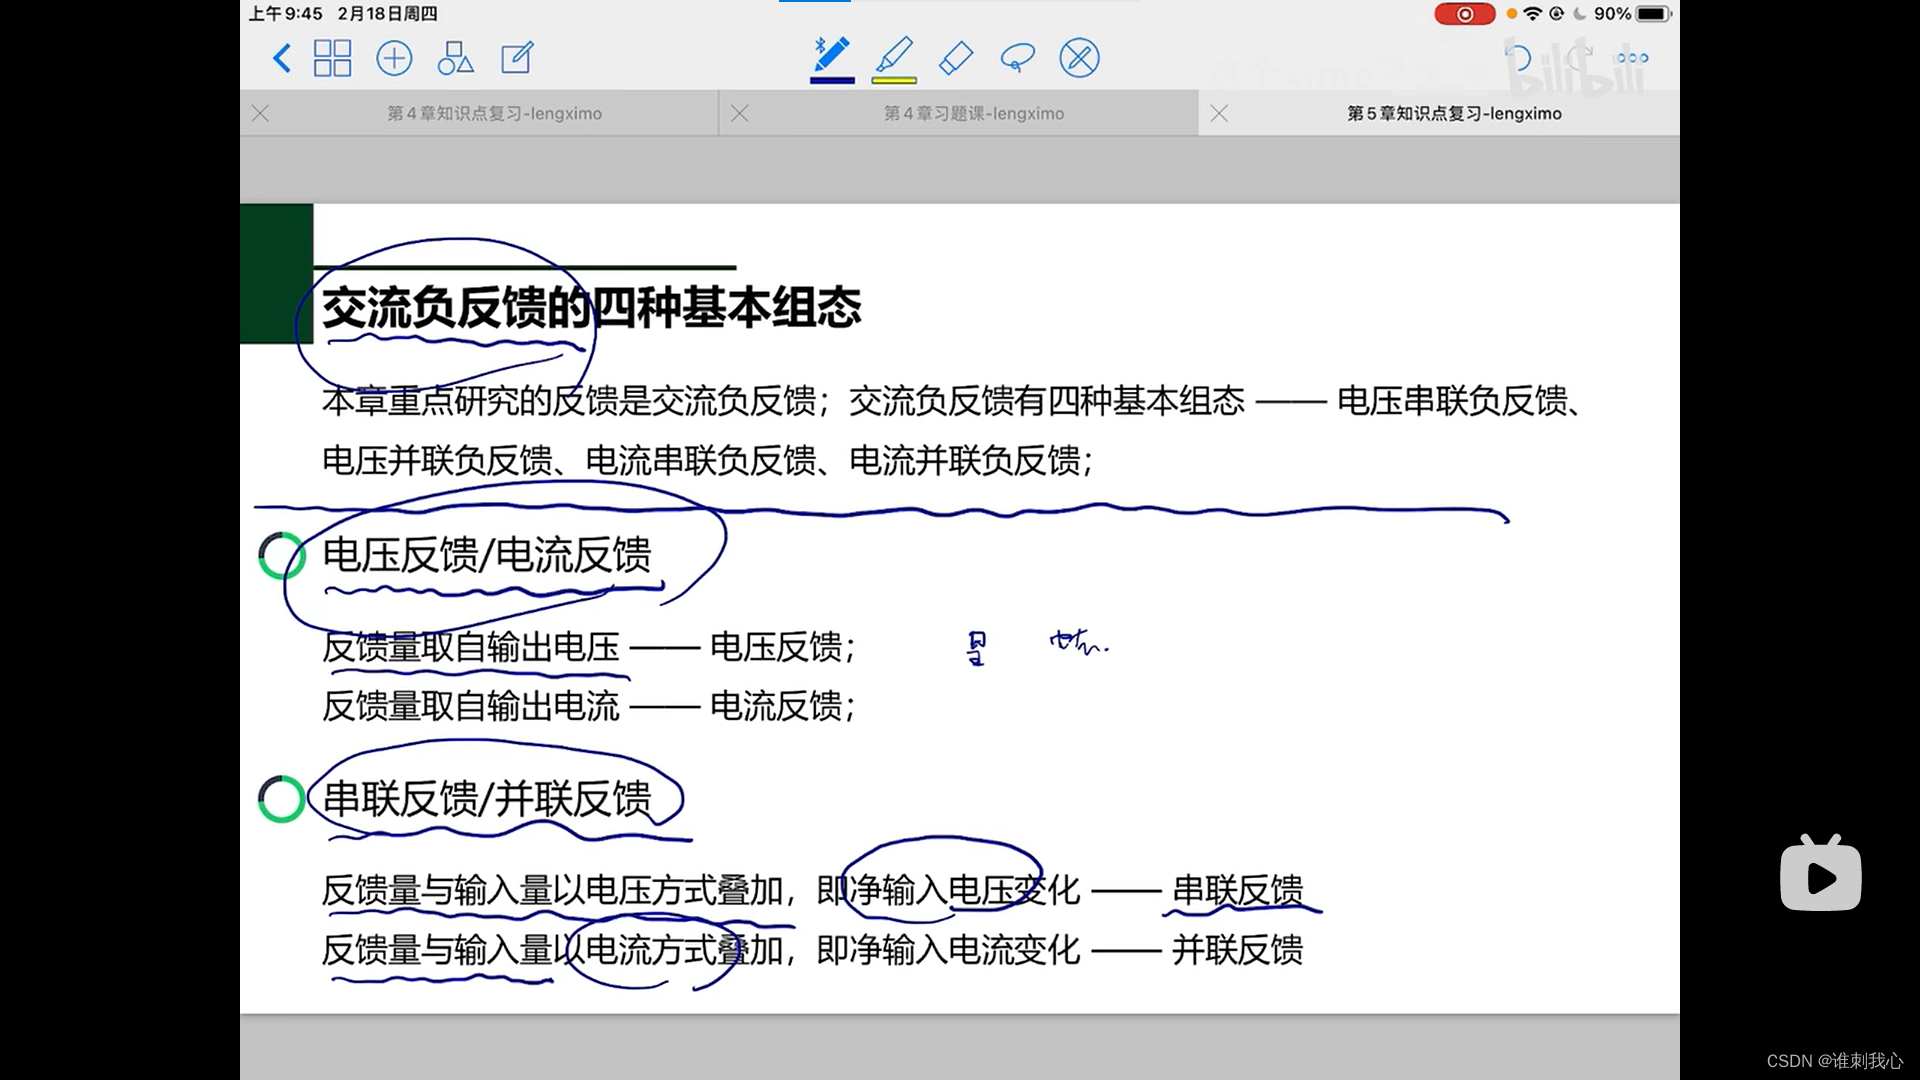Open the page thumbnails grid view
The image size is (1920, 1080).
[x=332, y=58]
